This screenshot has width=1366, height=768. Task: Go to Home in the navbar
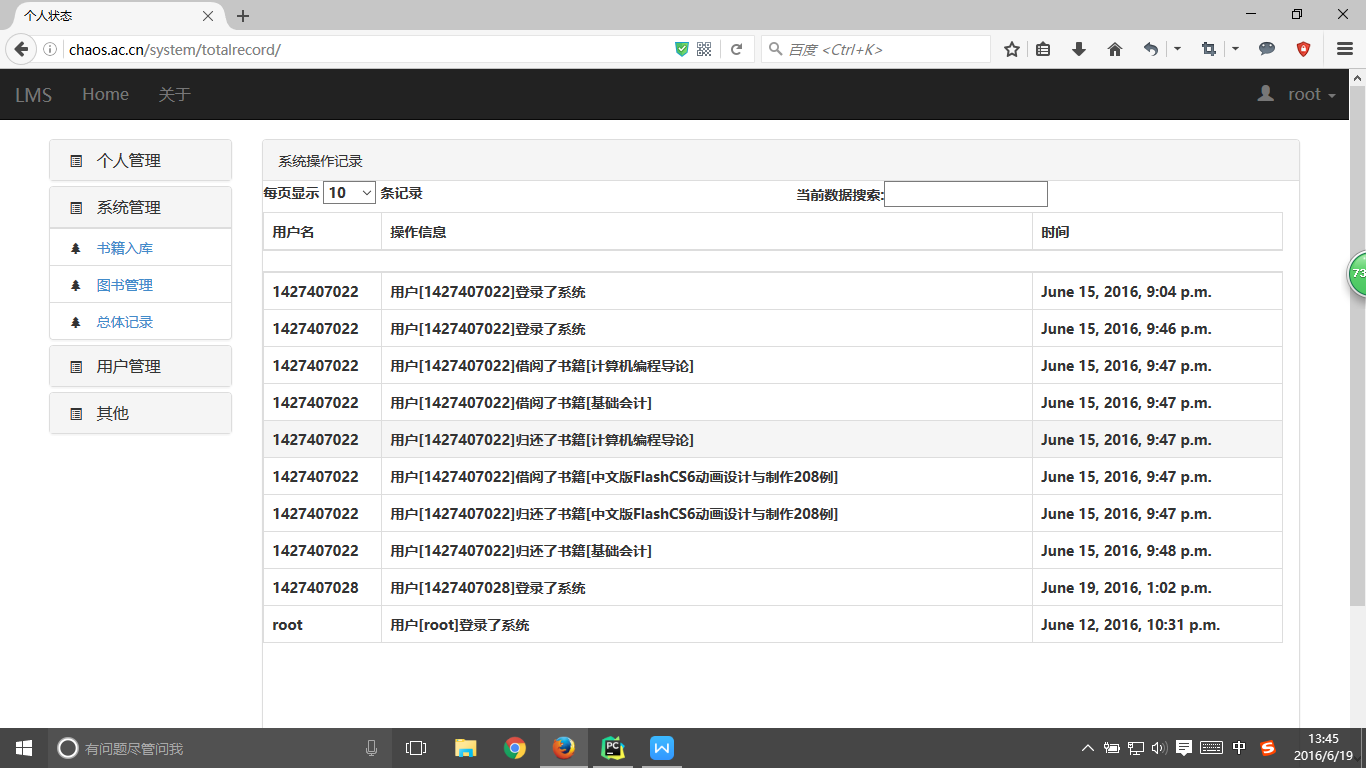105,94
